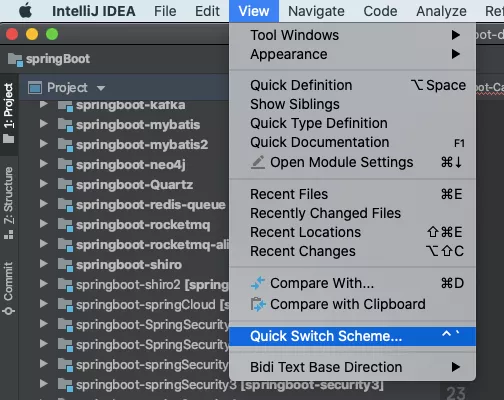Select springboot-mybatis2 in project tree
This screenshot has height=400, width=504.
click(142, 145)
